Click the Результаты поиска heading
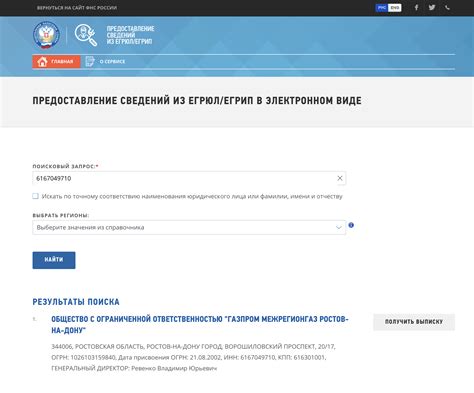 pyautogui.click(x=76, y=302)
